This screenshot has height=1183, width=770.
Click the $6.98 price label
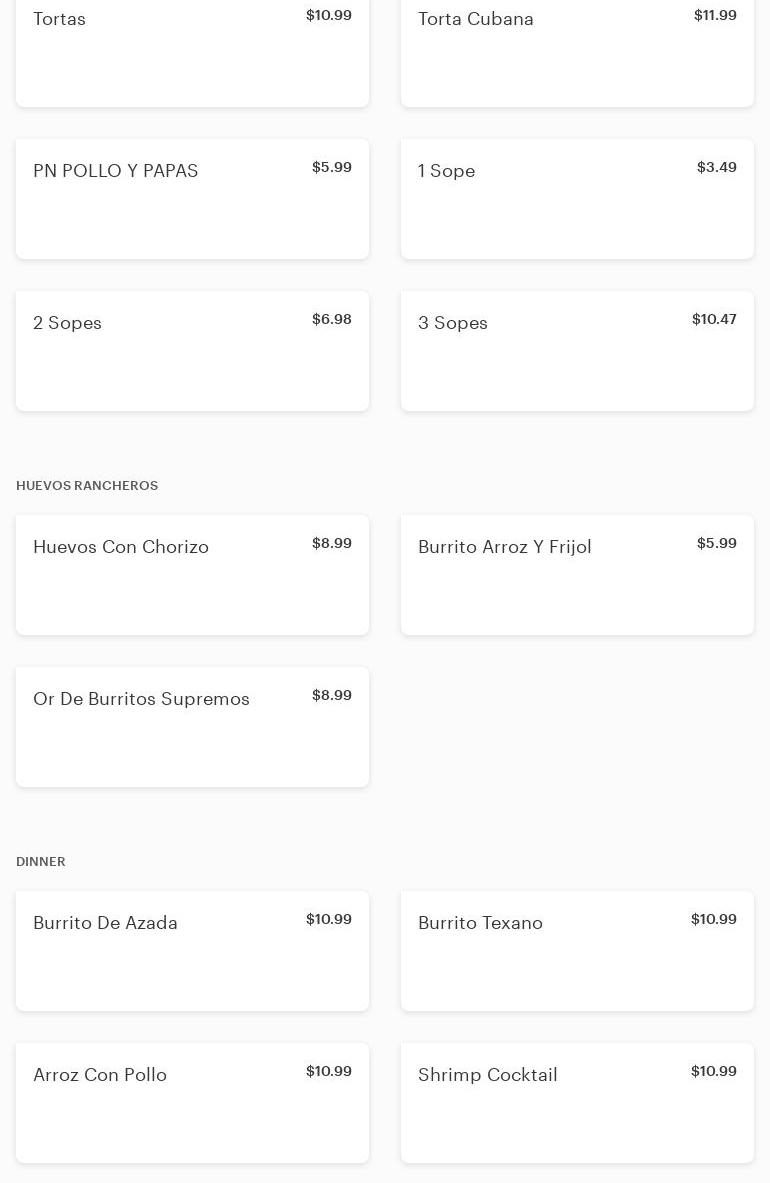331,319
